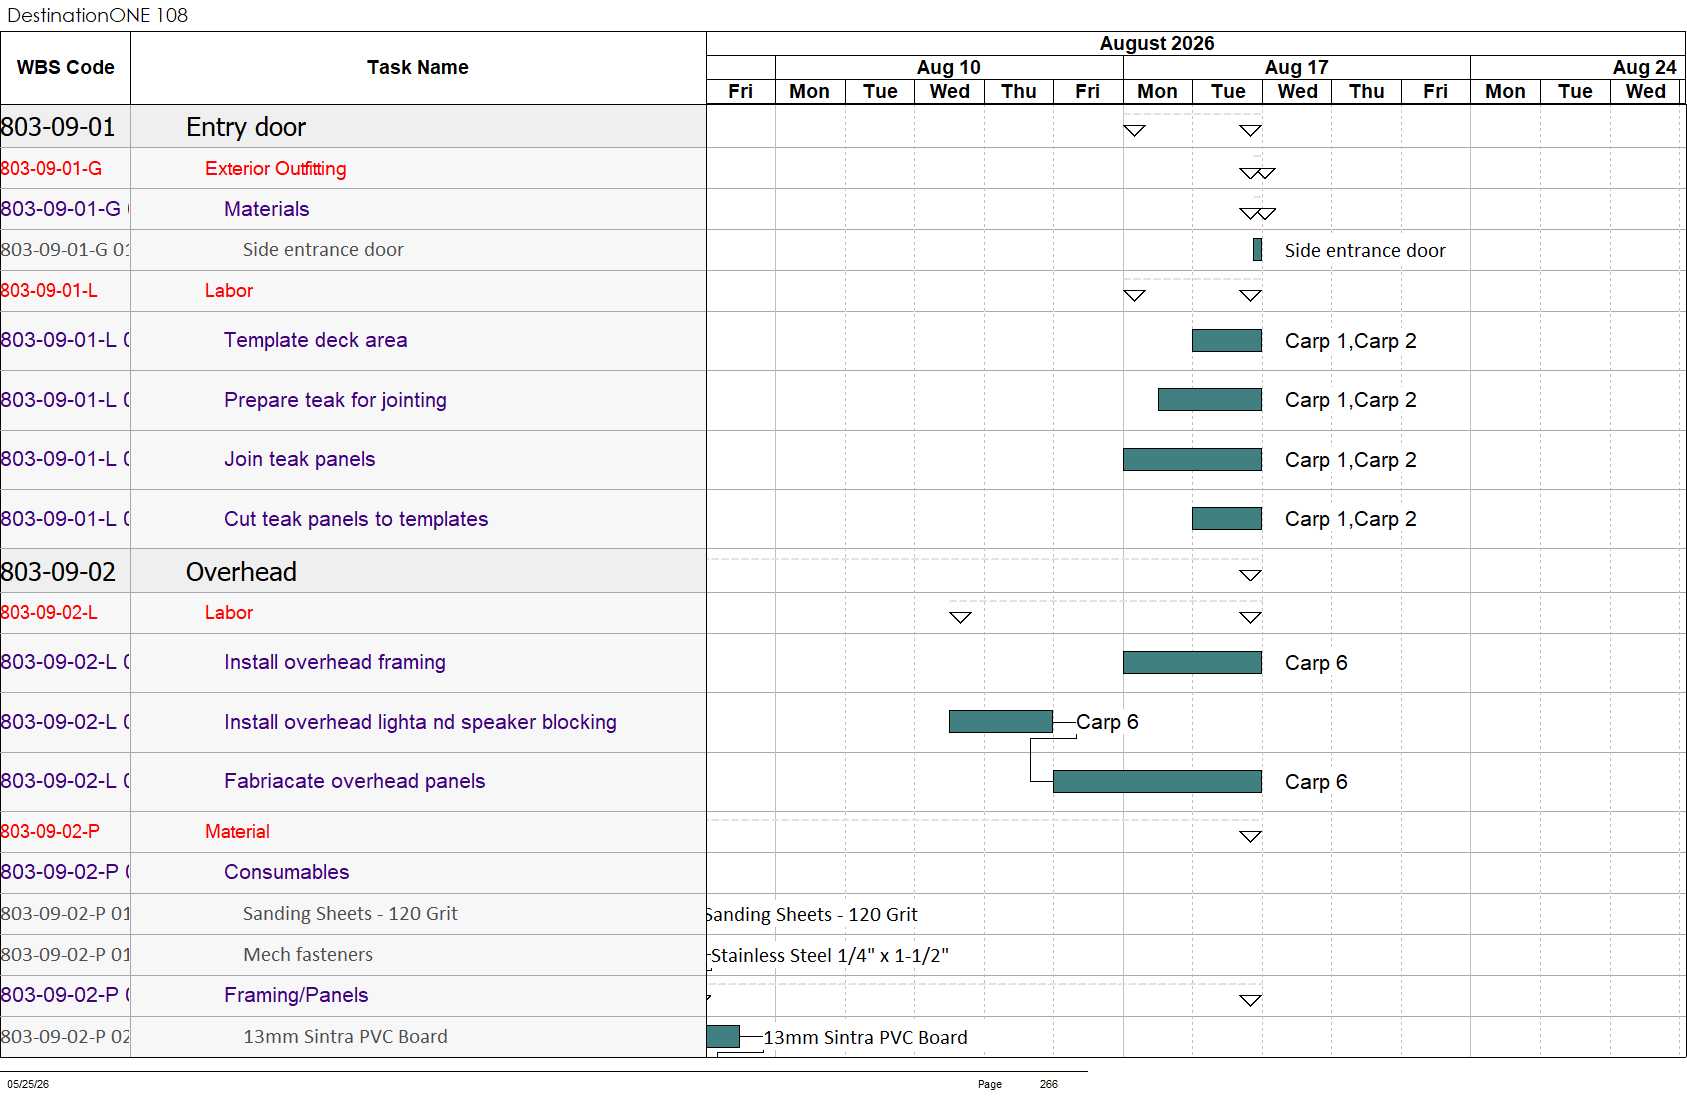Screen dimensions: 1687x1097
Task: Click WBS code 803-09-02-P in red
Action: 50,832
